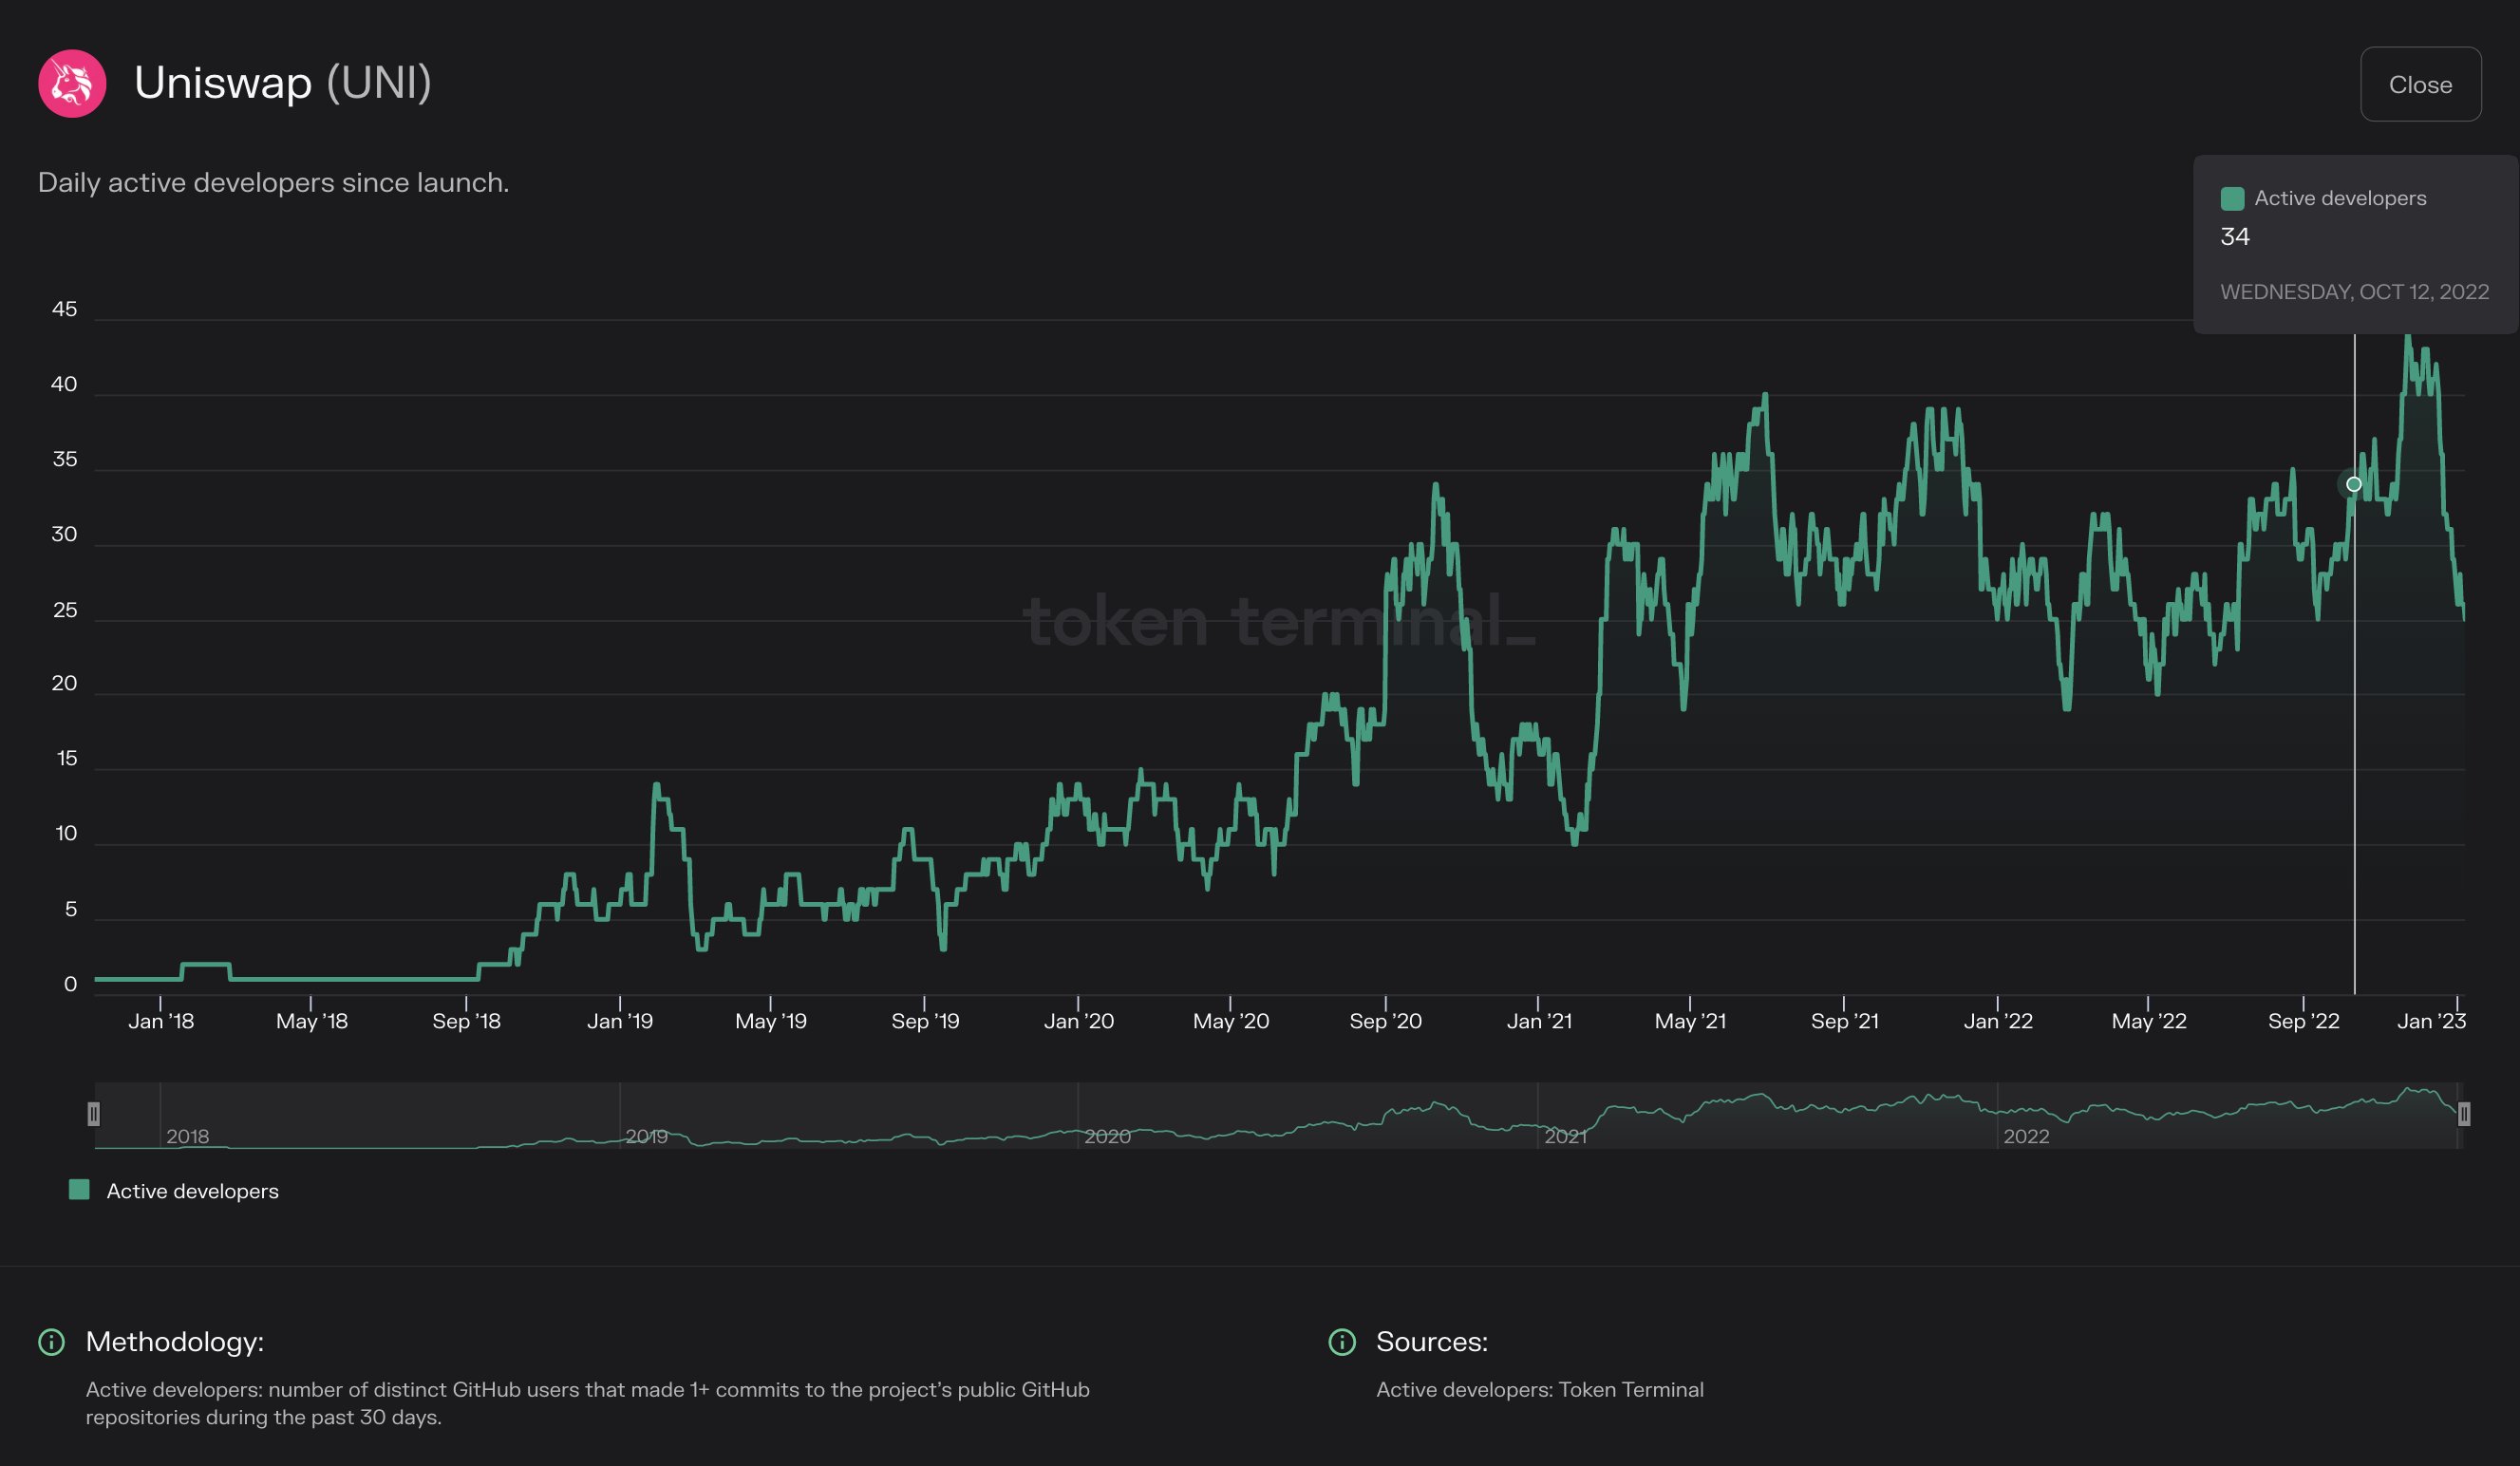
Task: Click the right range slider handle
Action: [2463, 1114]
